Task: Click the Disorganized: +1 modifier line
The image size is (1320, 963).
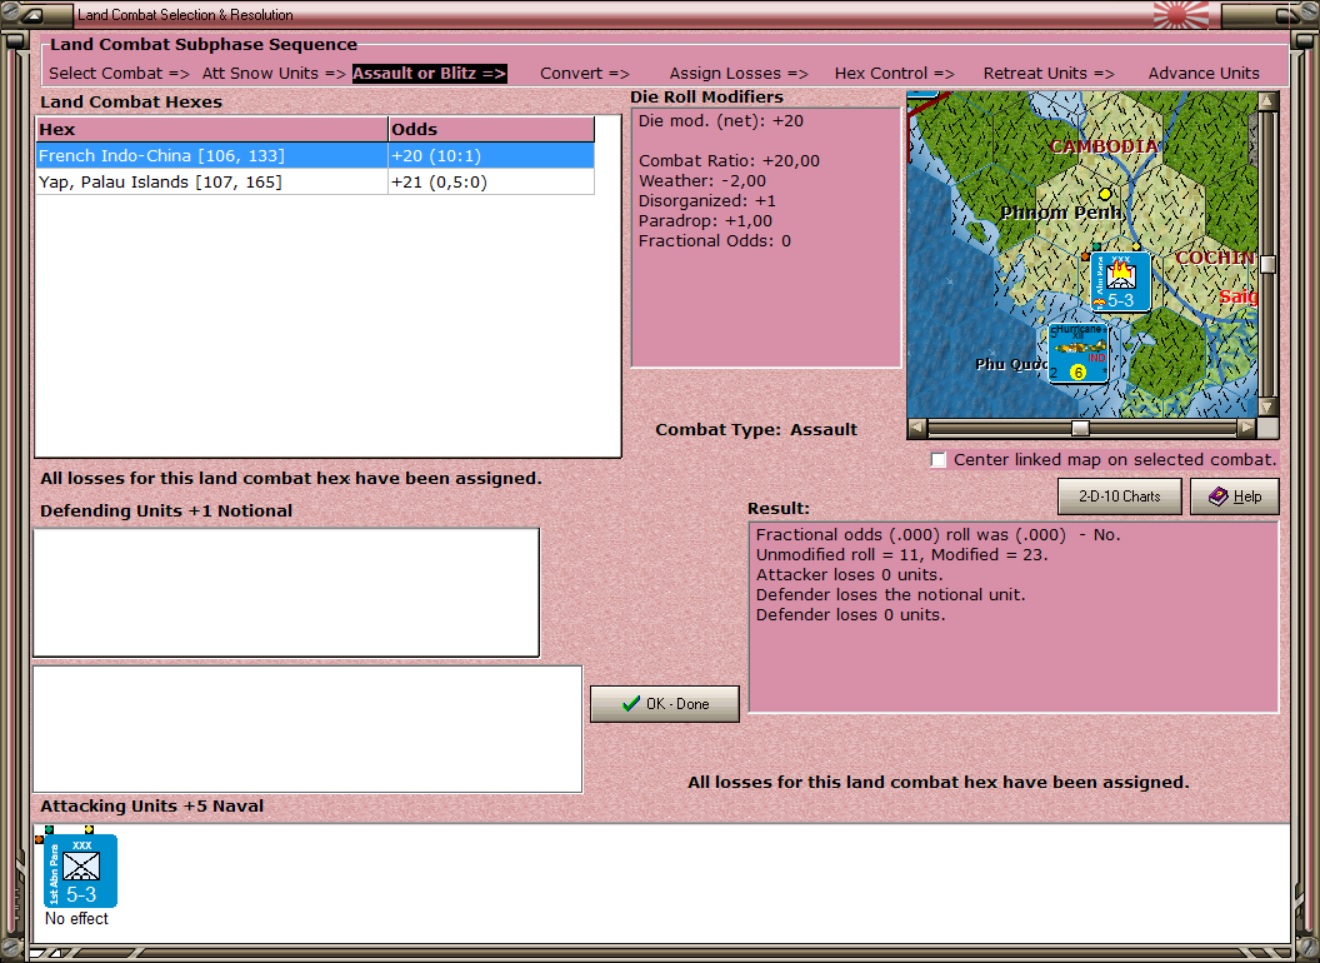Action: 707,201
